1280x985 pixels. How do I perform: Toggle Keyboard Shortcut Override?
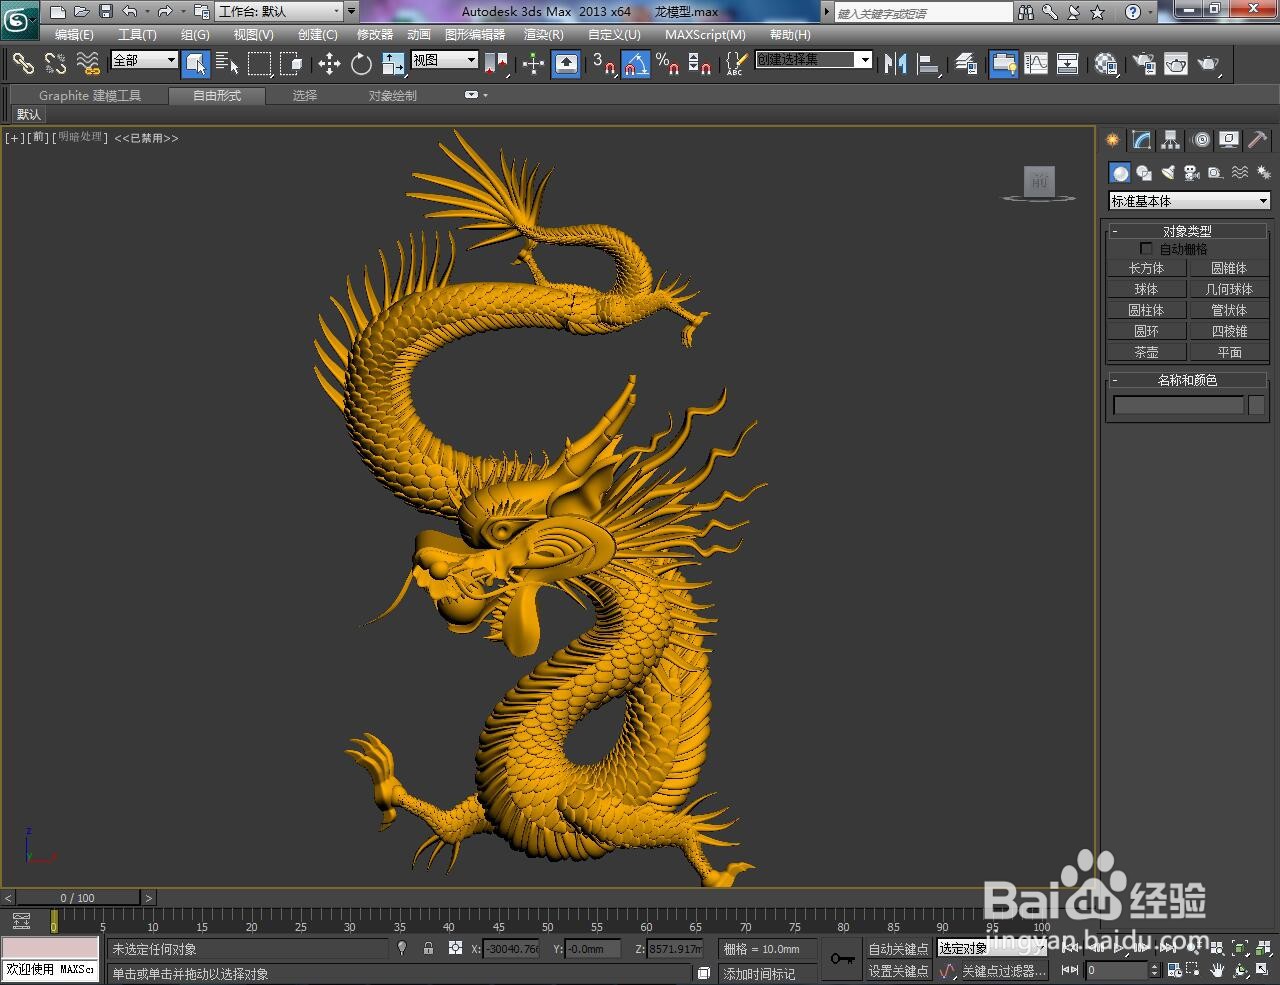pyautogui.click(x=566, y=64)
